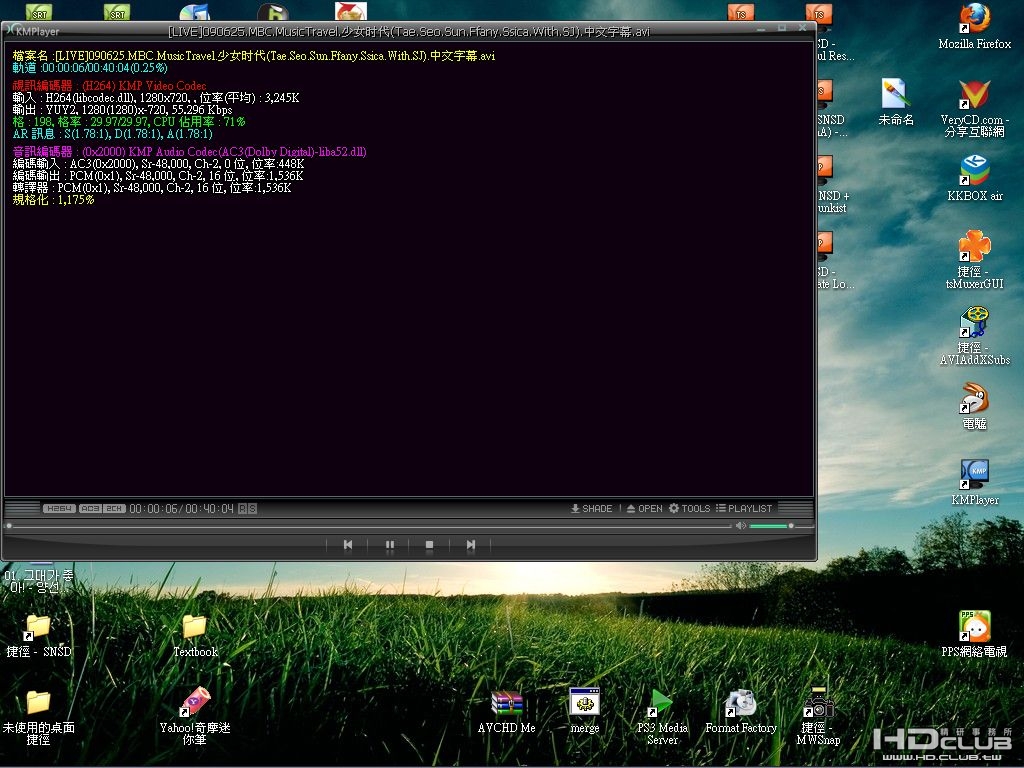Select the Textbook folder
The image size is (1024, 768).
click(x=194, y=628)
